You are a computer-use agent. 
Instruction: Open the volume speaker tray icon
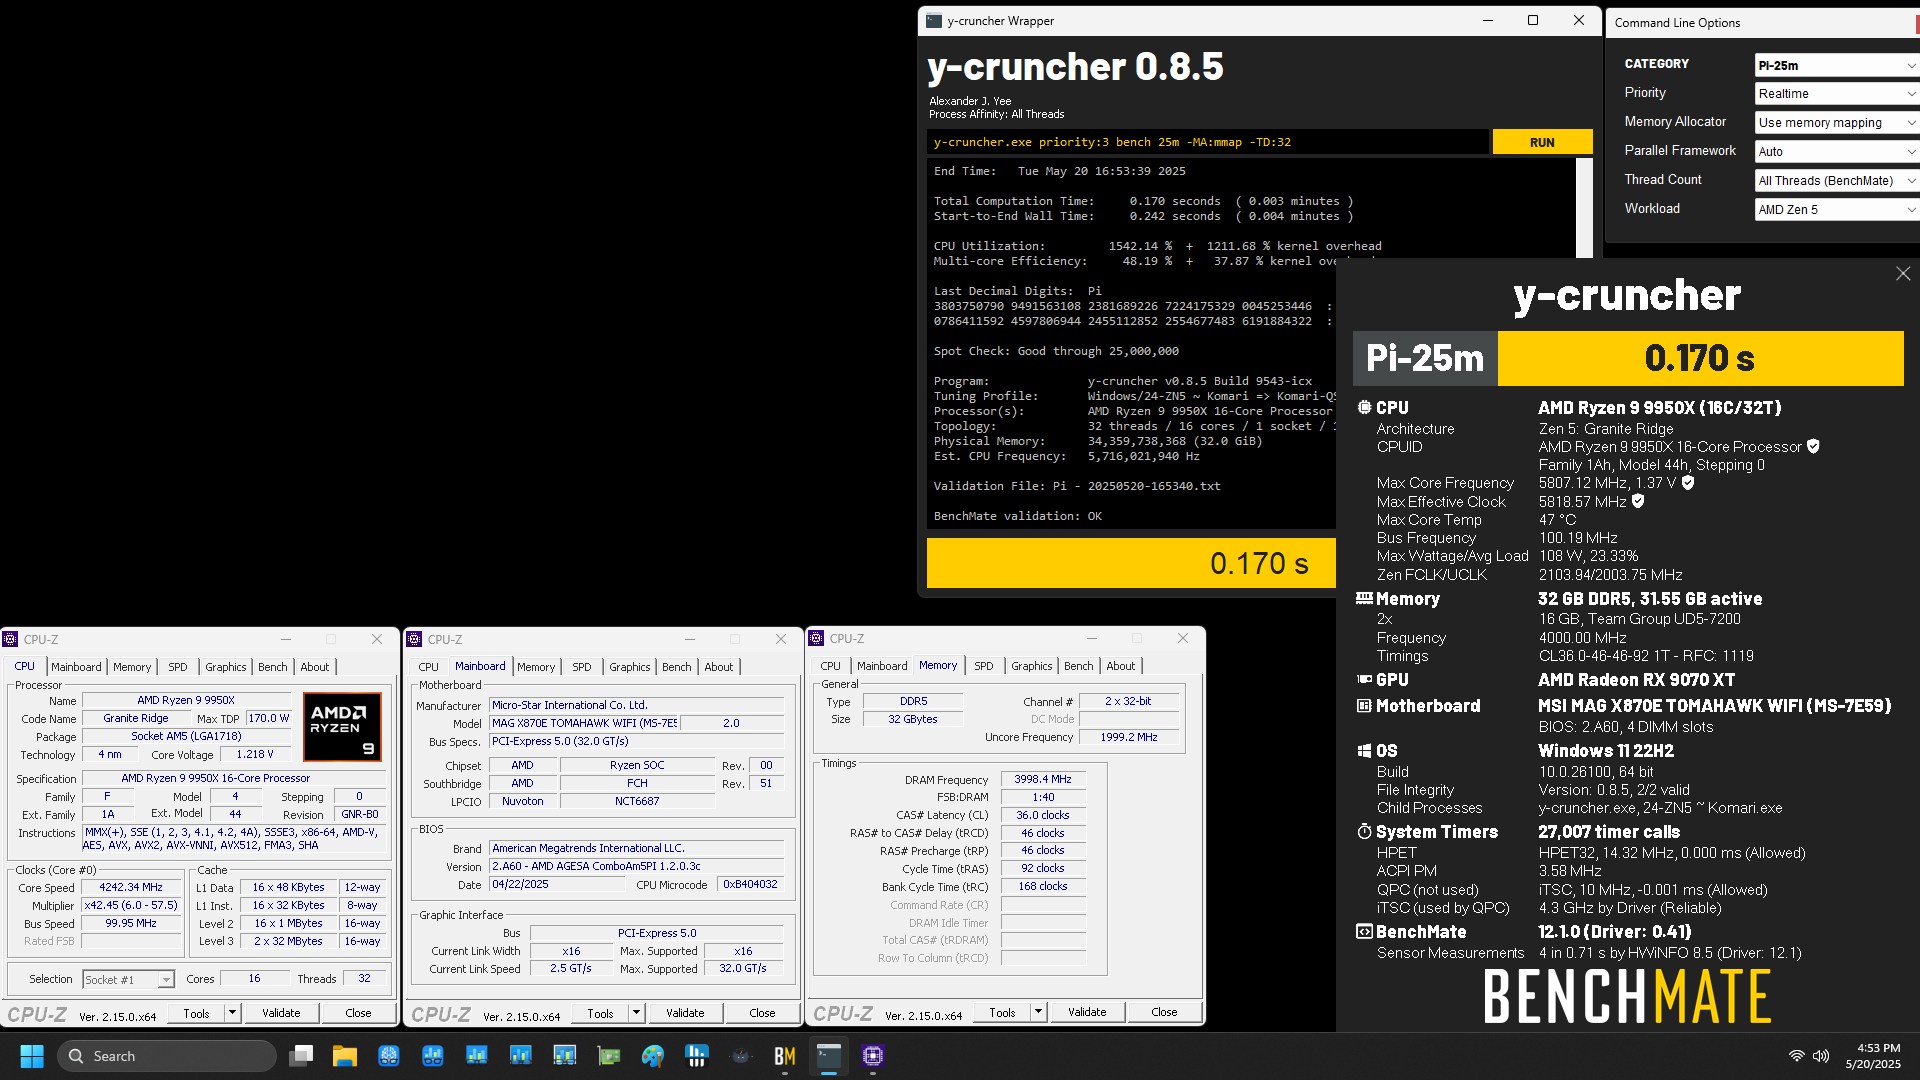point(1821,1056)
